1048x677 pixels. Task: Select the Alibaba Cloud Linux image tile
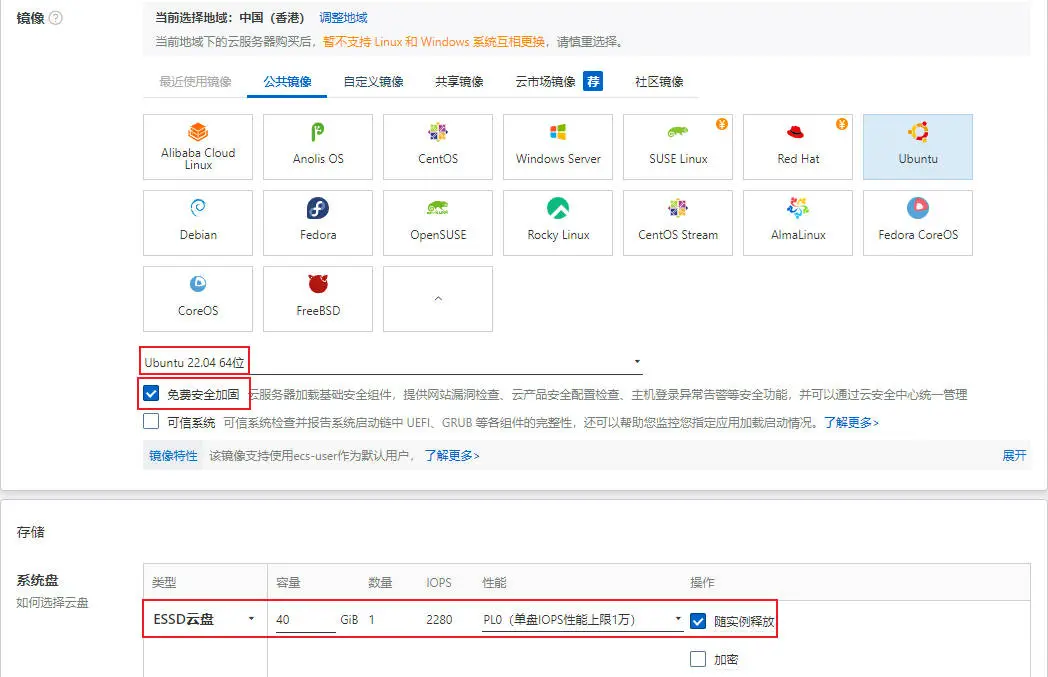coord(198,147)
